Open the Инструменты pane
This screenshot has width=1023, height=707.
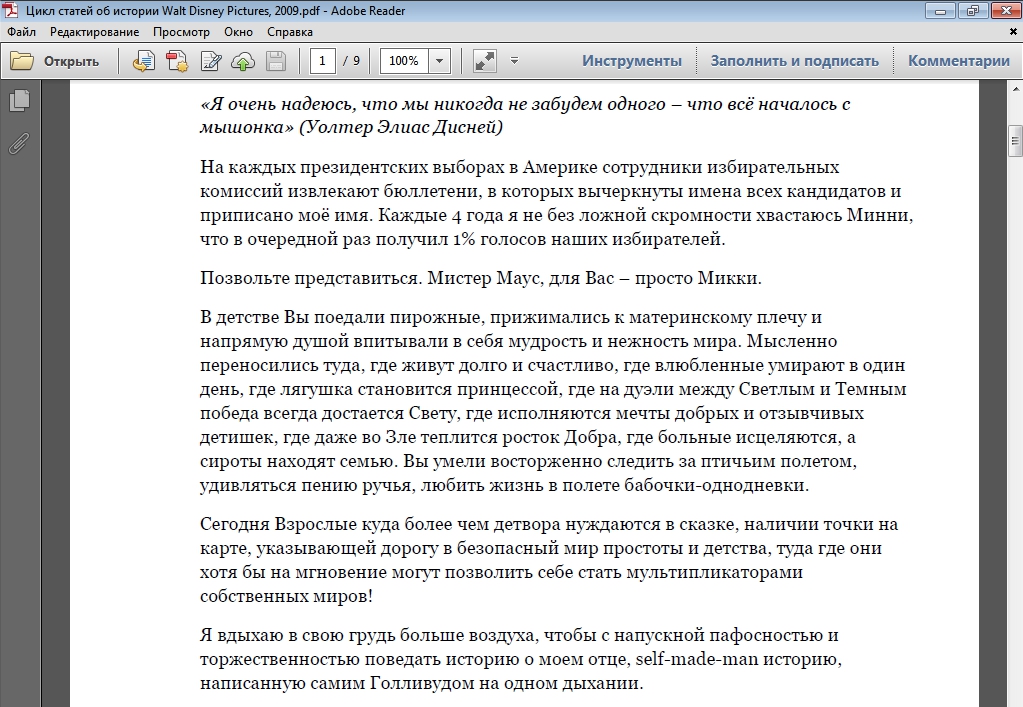pyautogui.click(x=632, y=61)
